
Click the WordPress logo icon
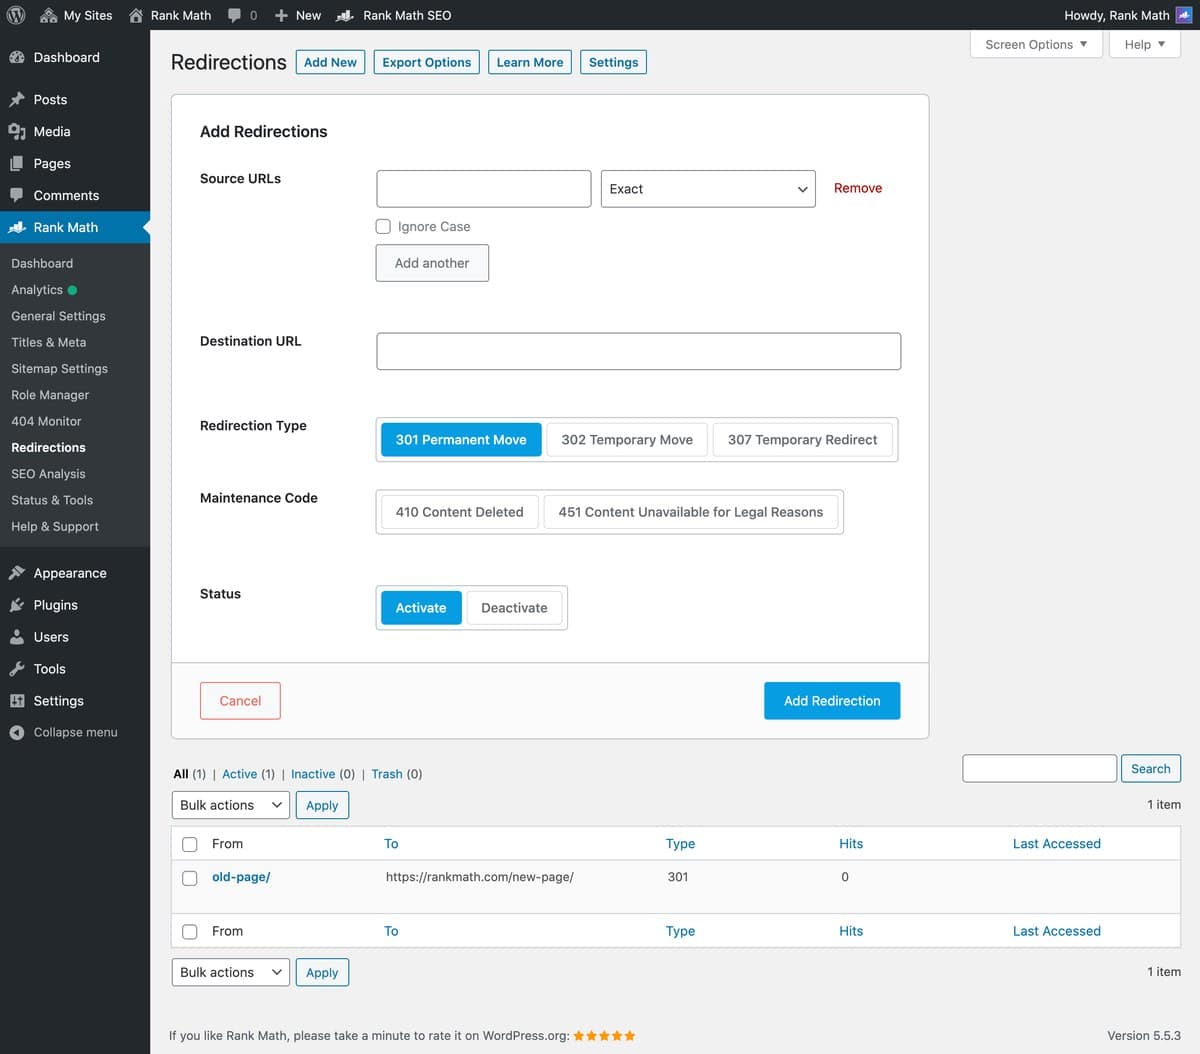(16, 15)
